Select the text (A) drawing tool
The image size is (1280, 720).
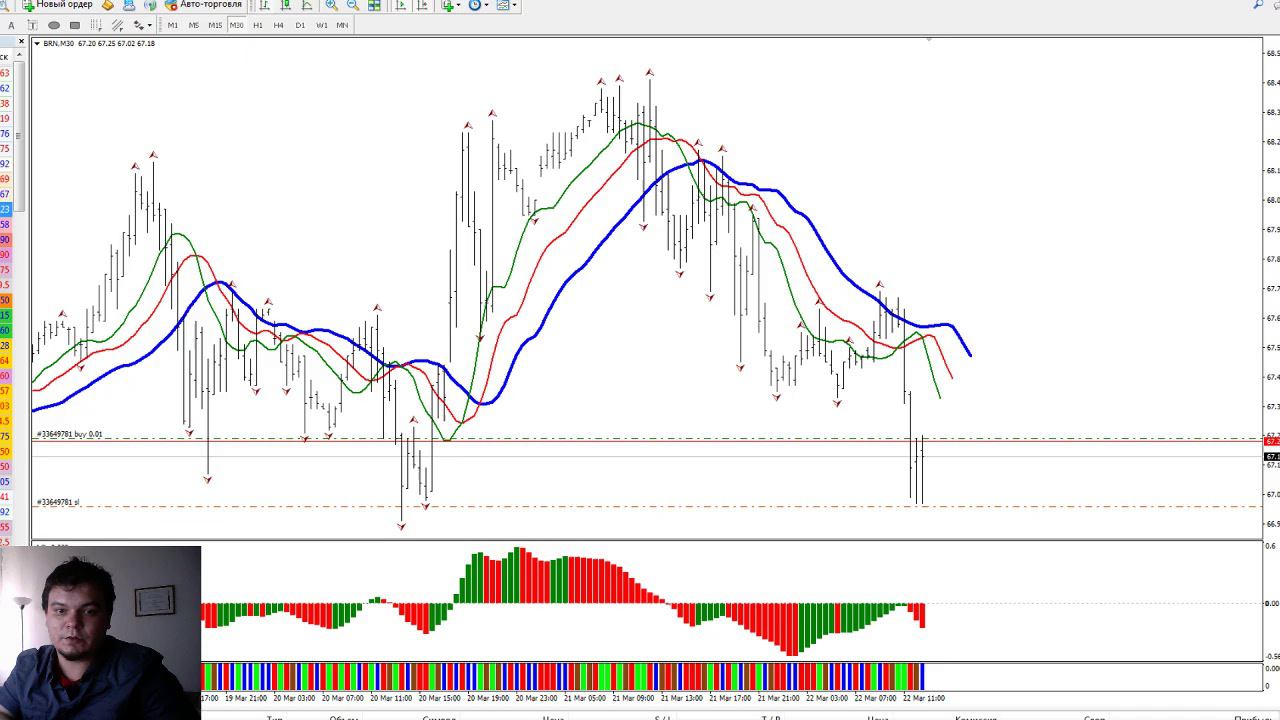click(x=11, y=25)
